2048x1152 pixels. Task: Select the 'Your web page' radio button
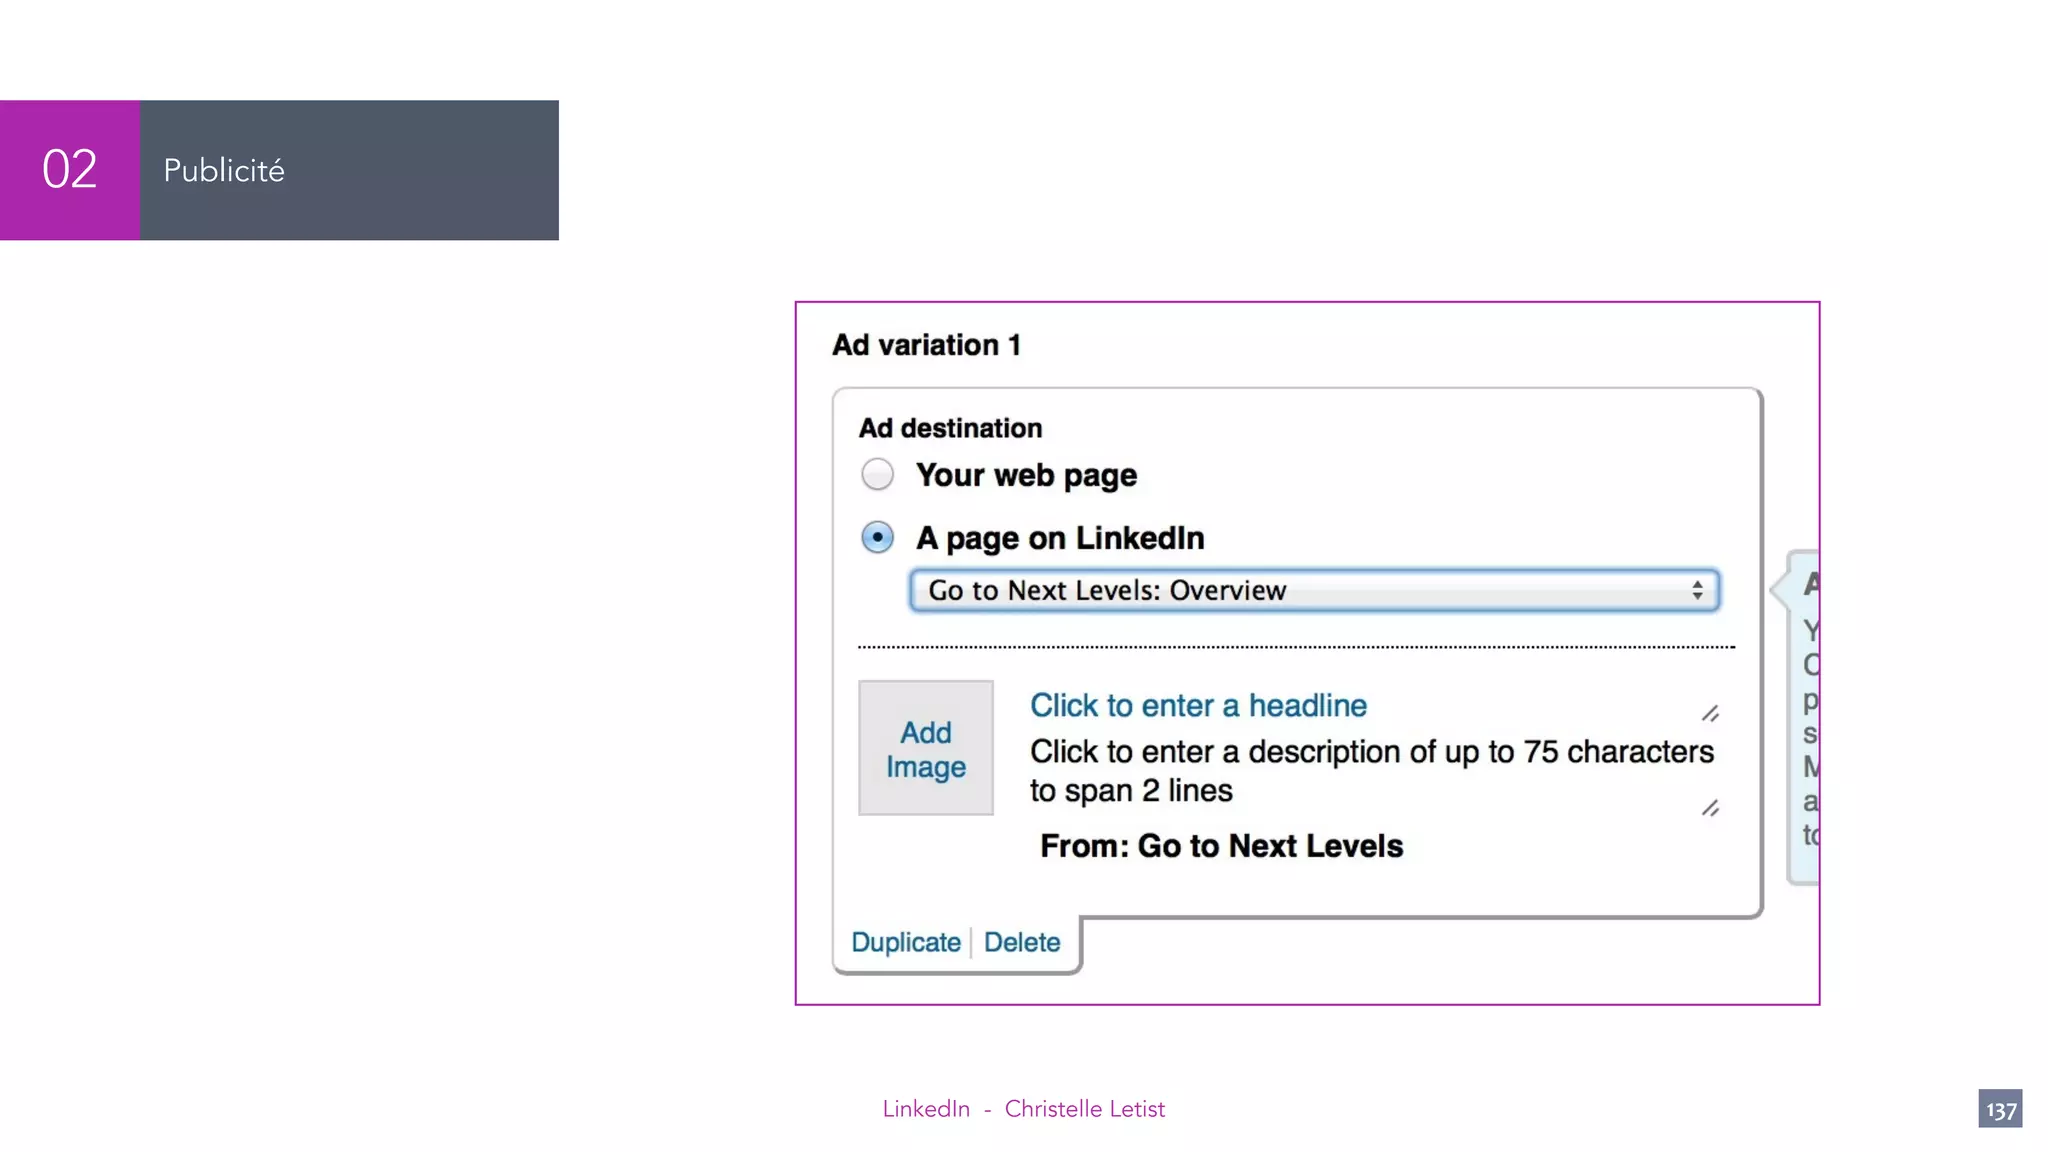pyautogui.click(x=877, y=474)
